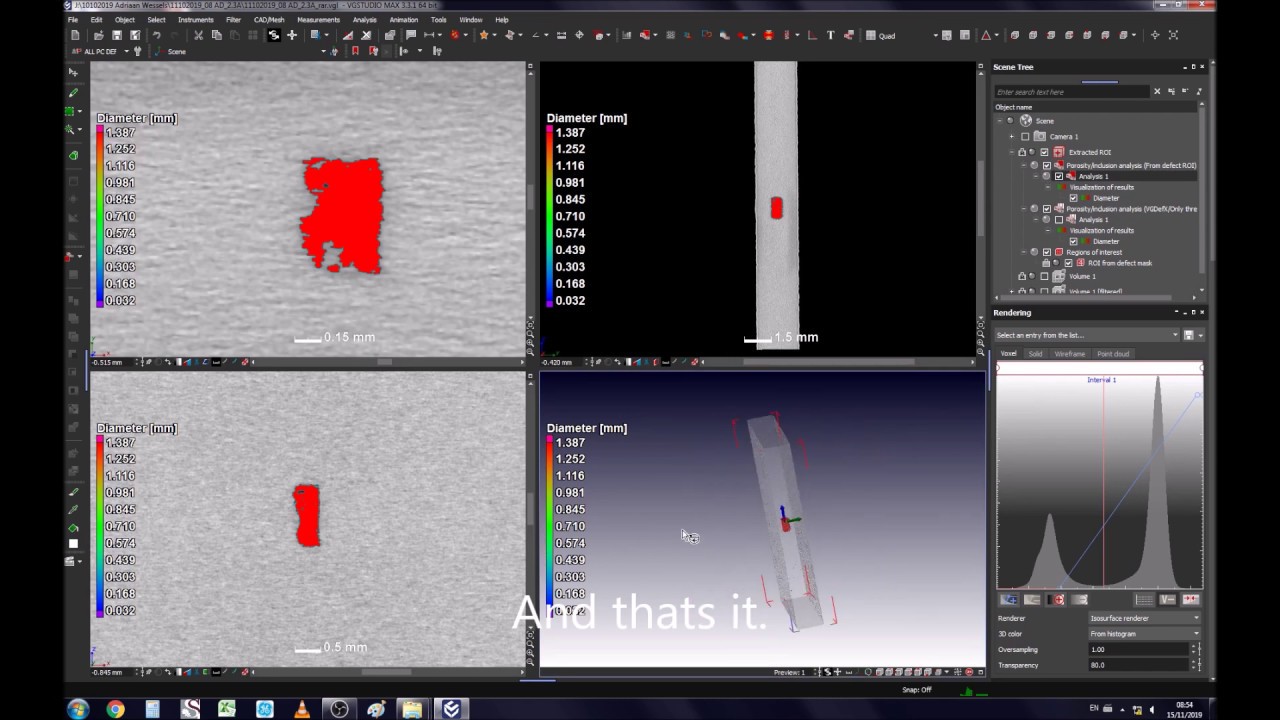Image resolution: width=1280 pixels, height=720 pixels.
Task: Click the Transparency value field
Action: 1138,665
